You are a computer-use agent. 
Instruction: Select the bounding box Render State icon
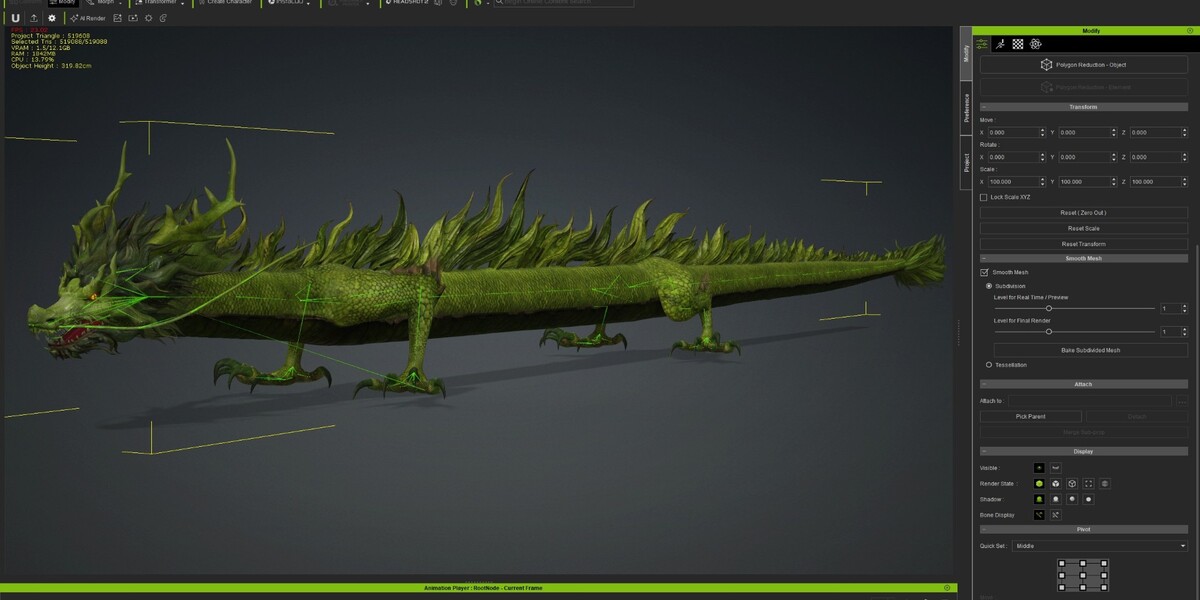tap(1088, 483)
